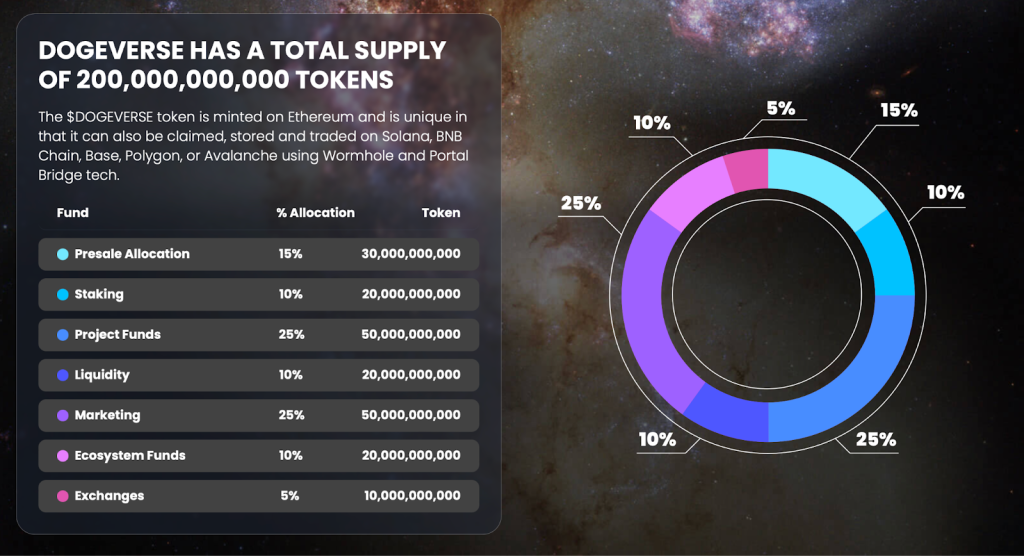
Task: Click the 'DOGEVERSE HAS A TOTAL SUPPLY' heading
Action: [x=242, y=50]
